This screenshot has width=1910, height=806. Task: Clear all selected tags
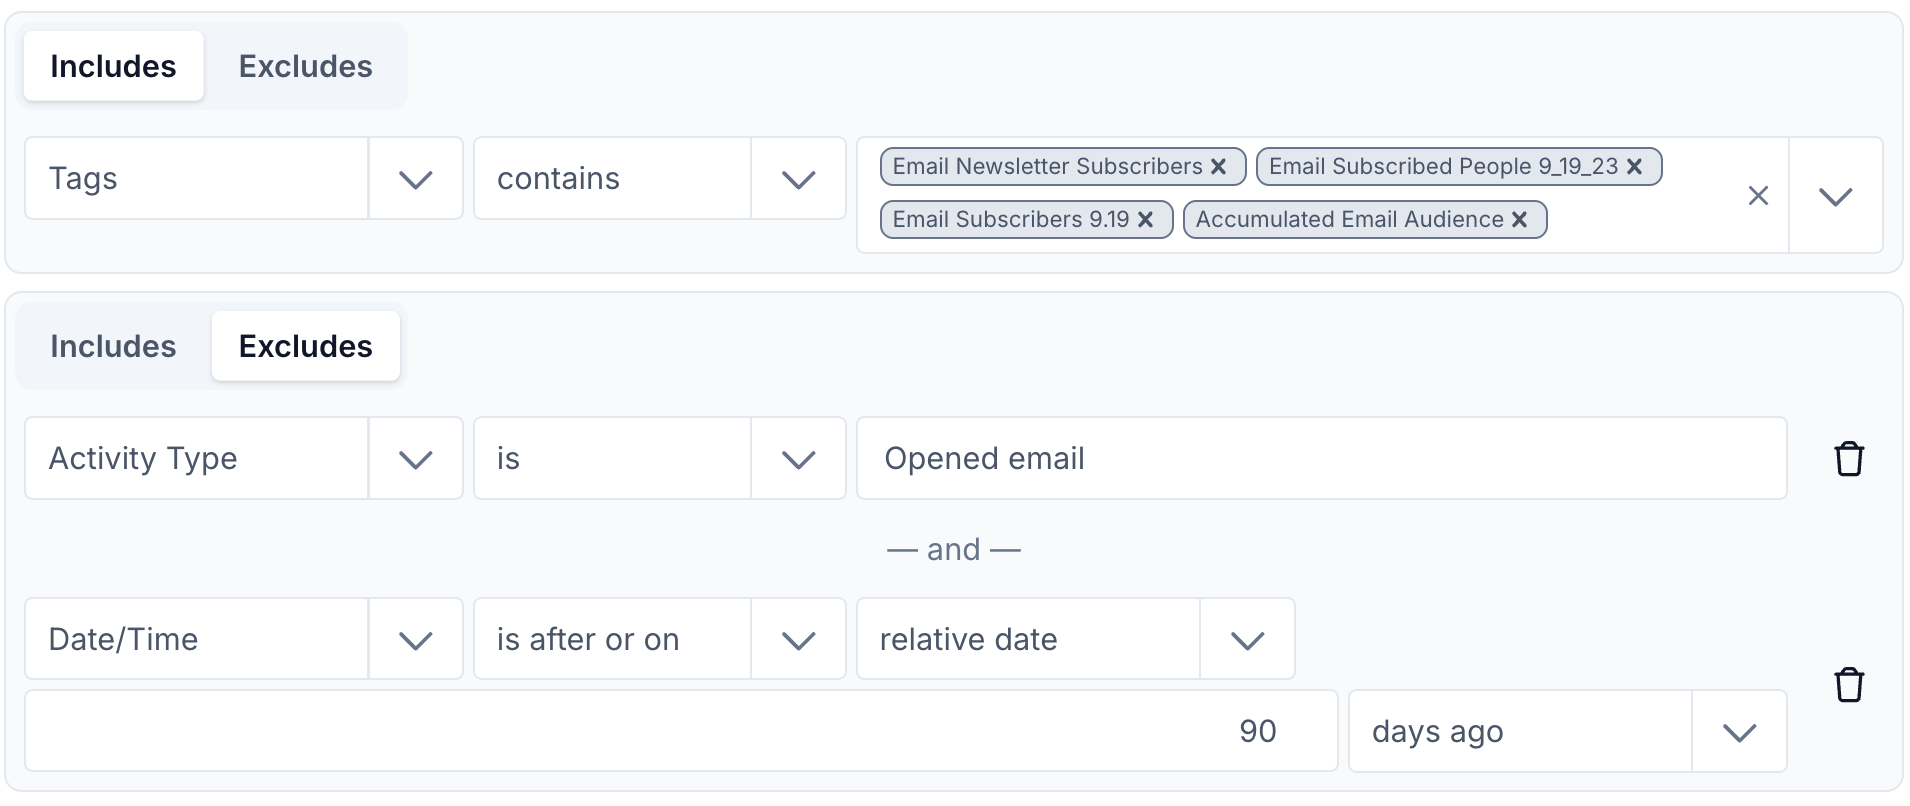point(1758,196)
